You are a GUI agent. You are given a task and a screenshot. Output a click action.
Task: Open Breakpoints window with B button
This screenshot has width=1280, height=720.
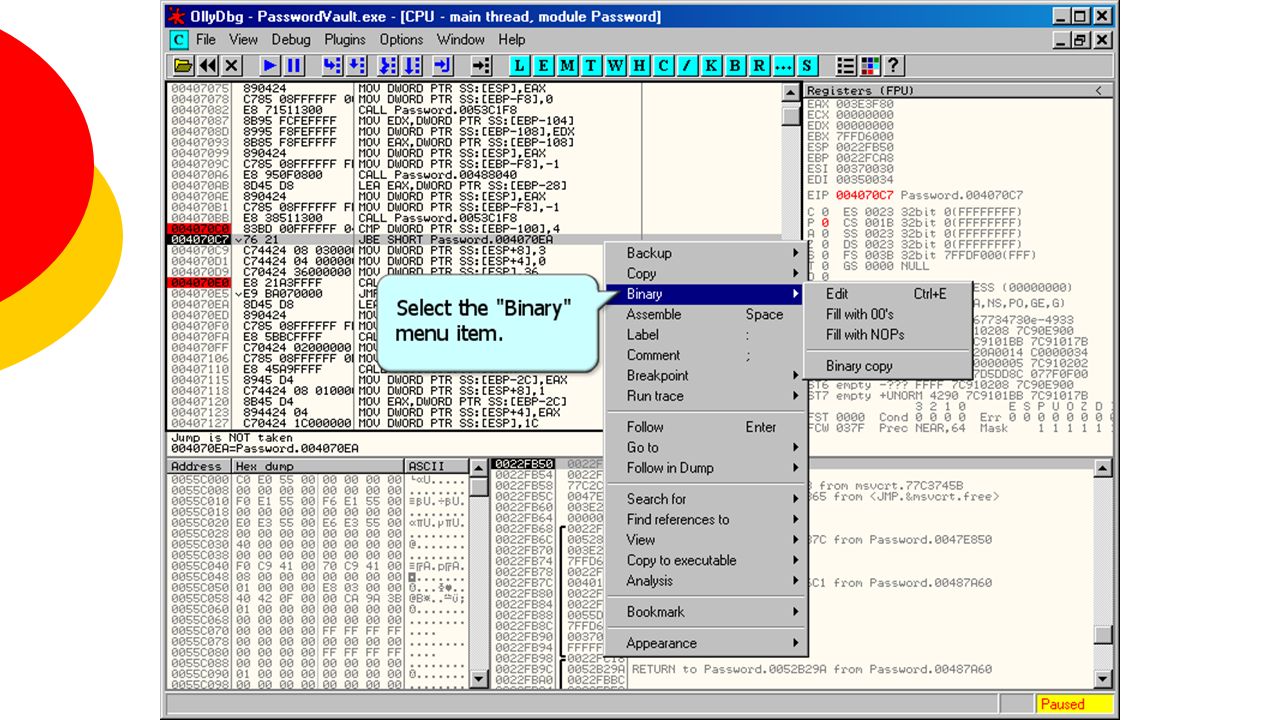click(x=735, y=66)
